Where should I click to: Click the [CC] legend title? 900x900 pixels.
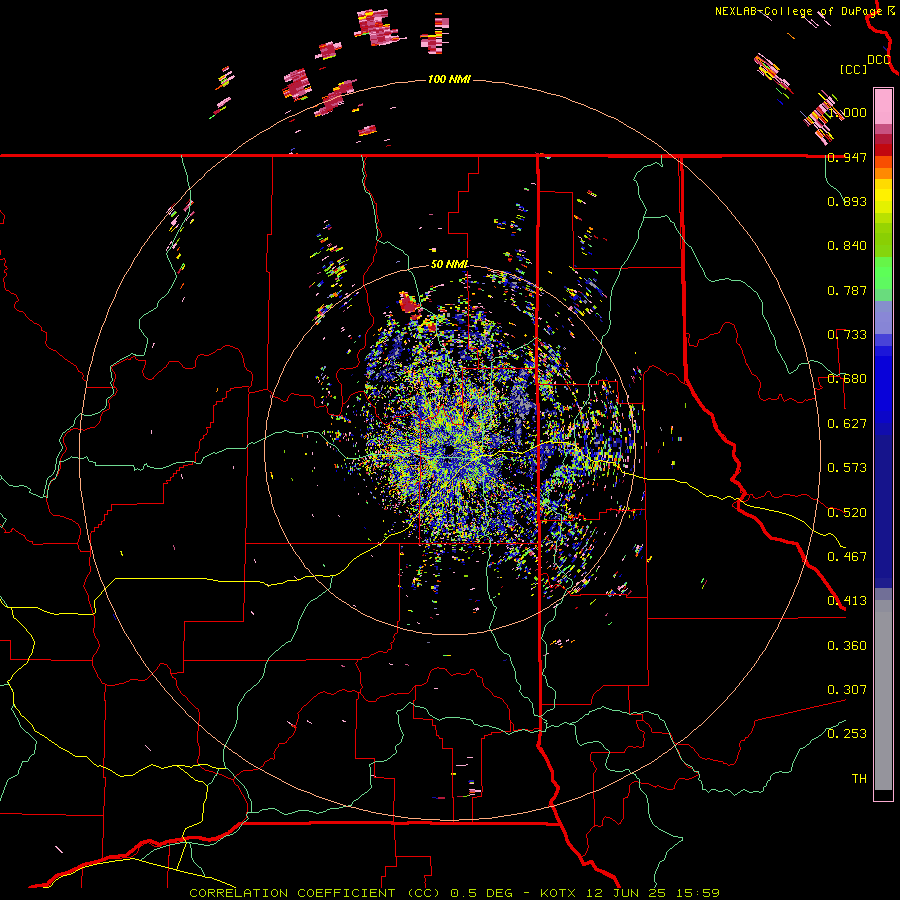tap(853, 69)
